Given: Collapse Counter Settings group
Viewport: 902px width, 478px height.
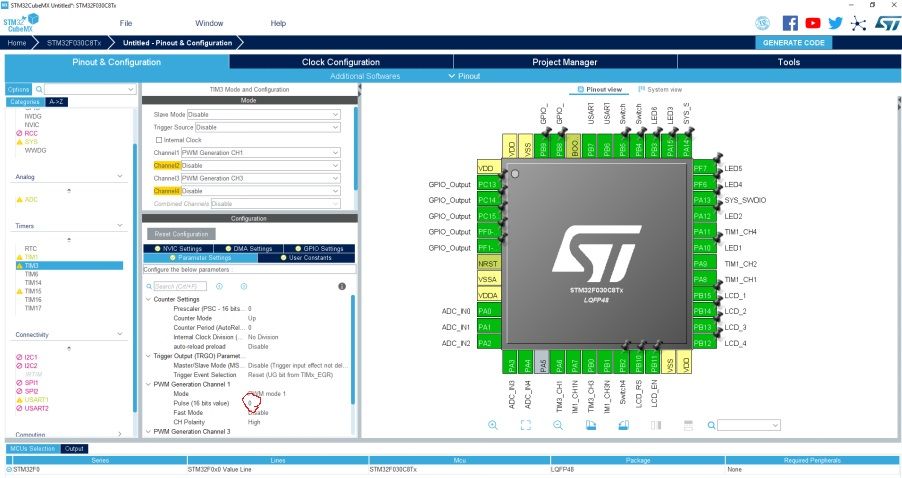Looking at the screenshot, I should 148,299.
